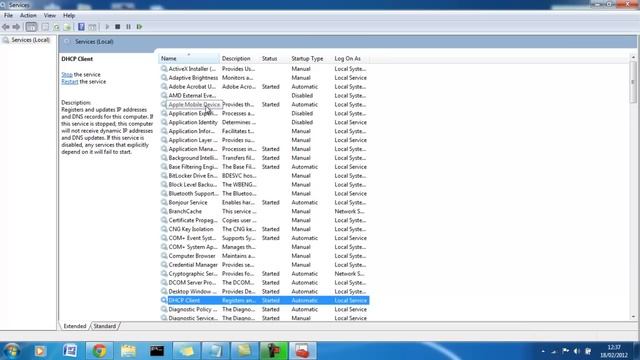
Task: Click the Refresh toolbar icon
Action: coord(56,27)
